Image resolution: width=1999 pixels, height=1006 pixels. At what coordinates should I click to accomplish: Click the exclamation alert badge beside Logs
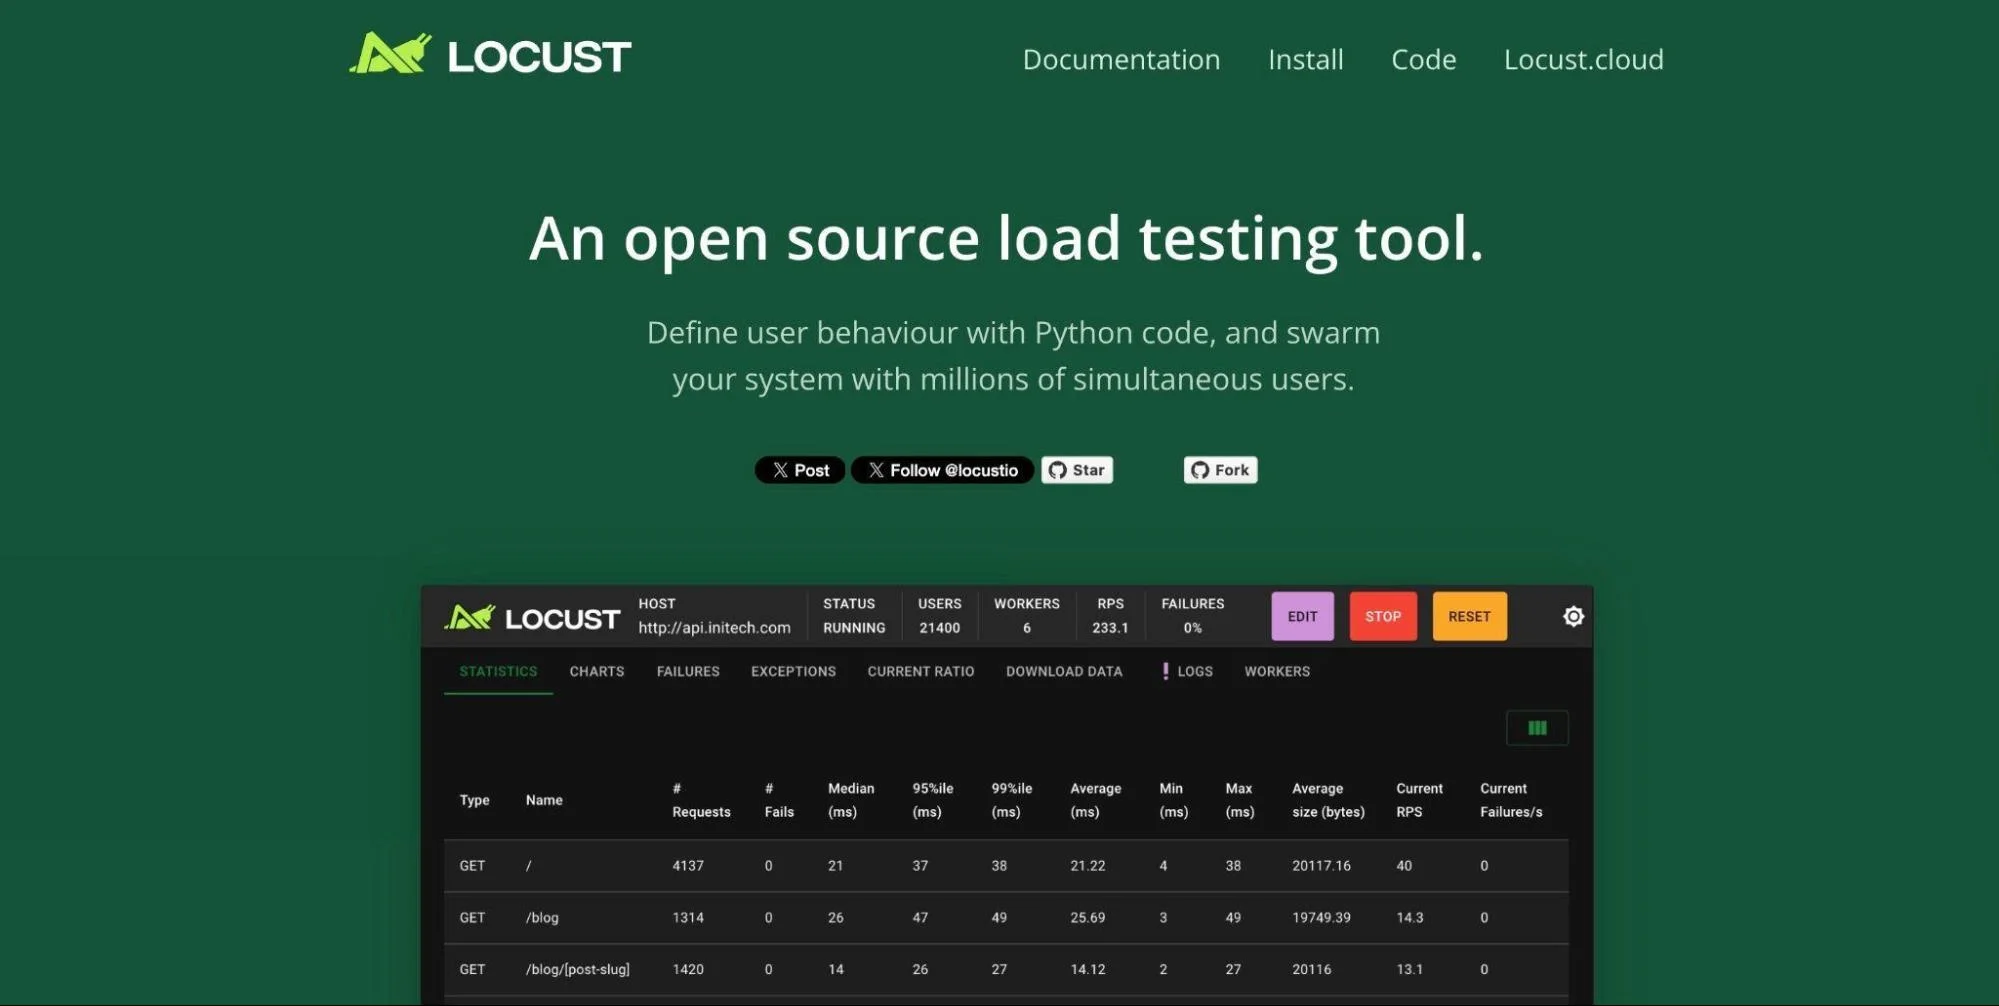[x=1164, y=671]
